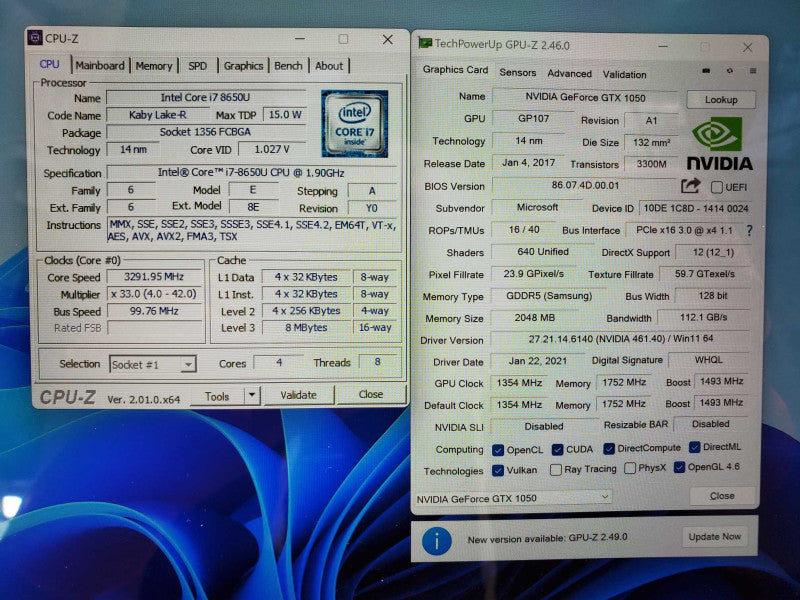Viewport: 800px width, 600px height.
Task: Open the Memory tab in CPU-Z
Action: 154,66
